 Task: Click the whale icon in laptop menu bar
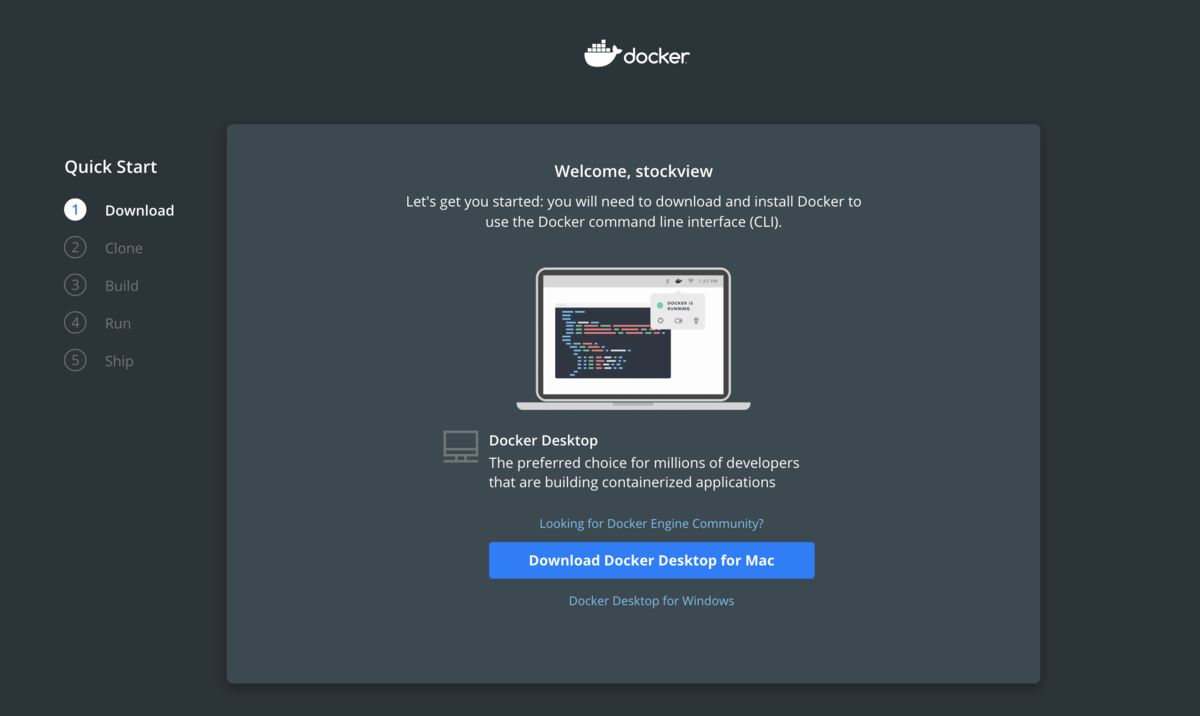(x=679, y=281)
